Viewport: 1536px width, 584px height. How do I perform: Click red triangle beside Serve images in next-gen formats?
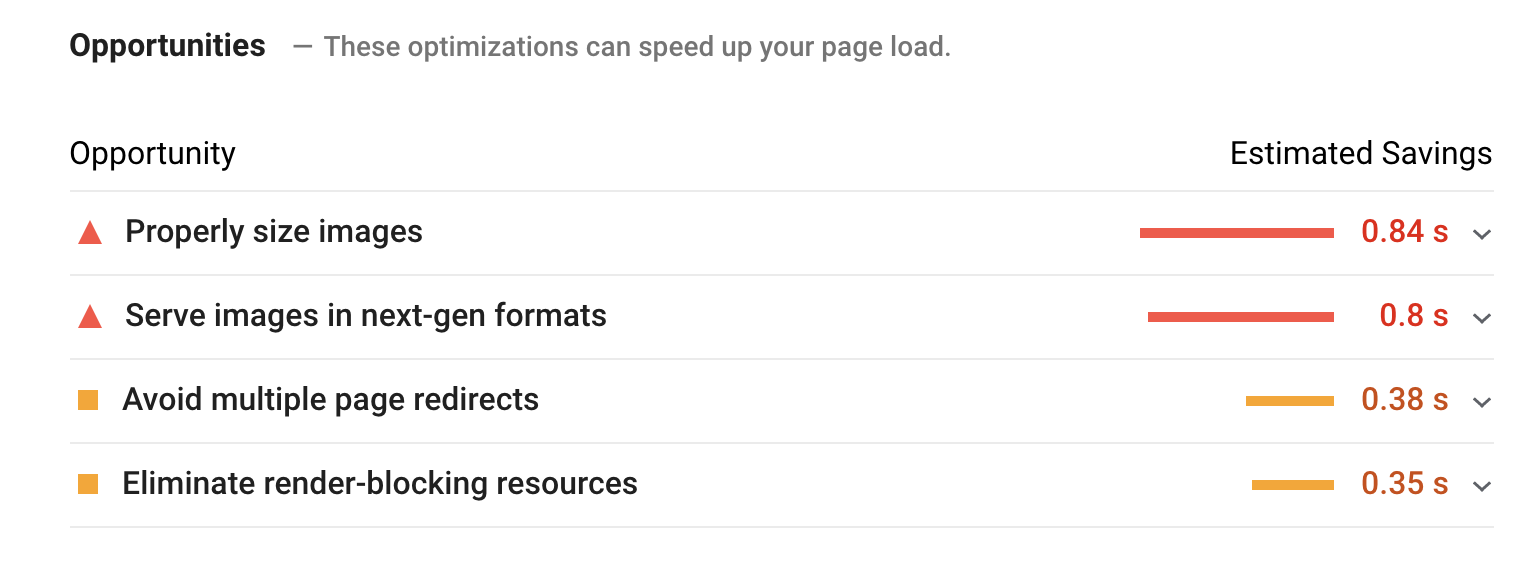(x=90, y=317)
